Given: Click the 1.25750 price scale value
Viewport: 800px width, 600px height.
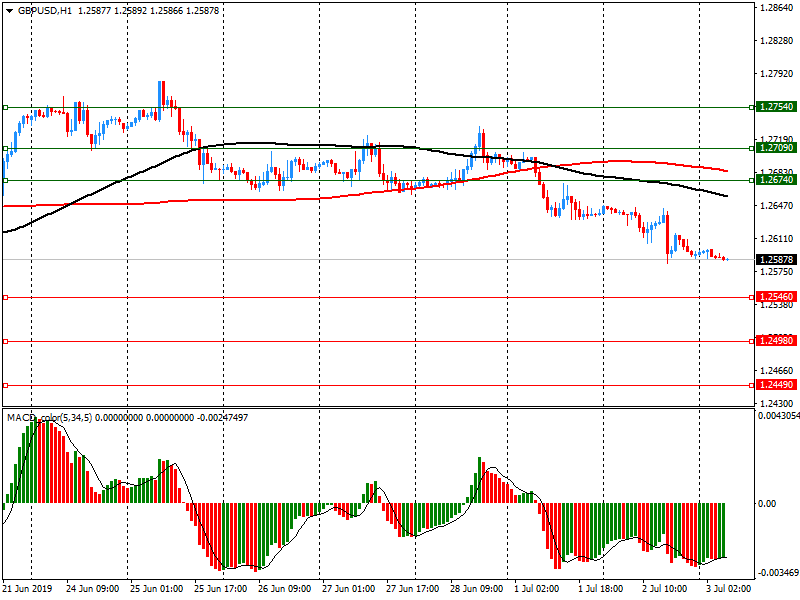Looking at the screenshot, I should [x=777, y=272].
